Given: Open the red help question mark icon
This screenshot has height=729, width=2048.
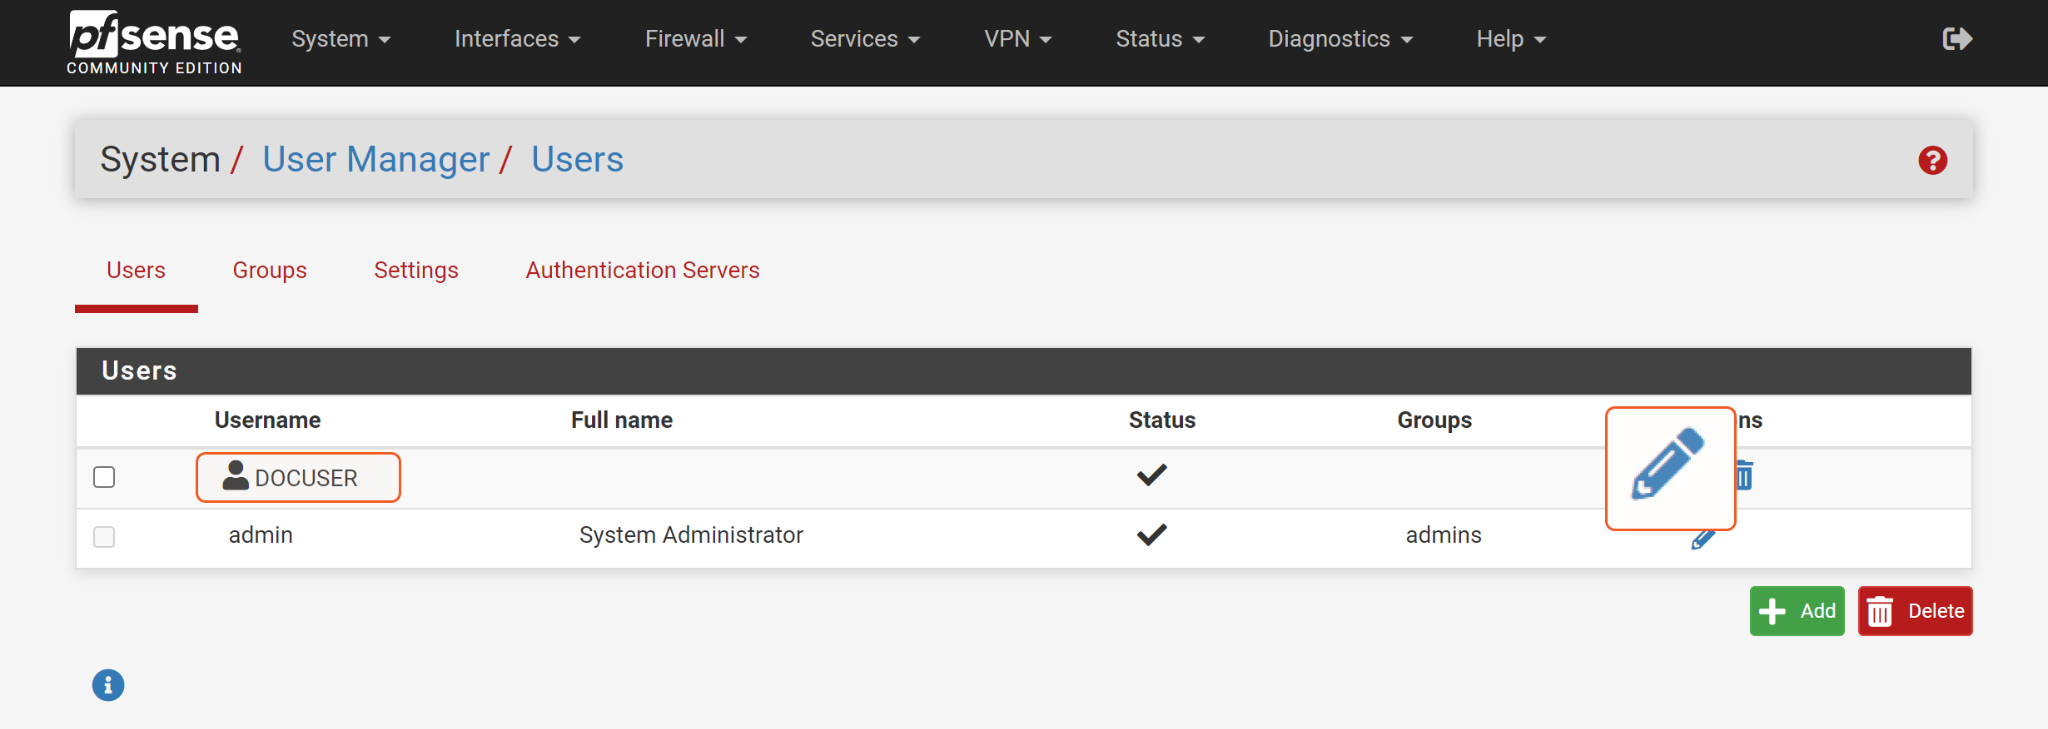Looking at the screenshot, I should pyautogui.click(x=1932, y=160).
